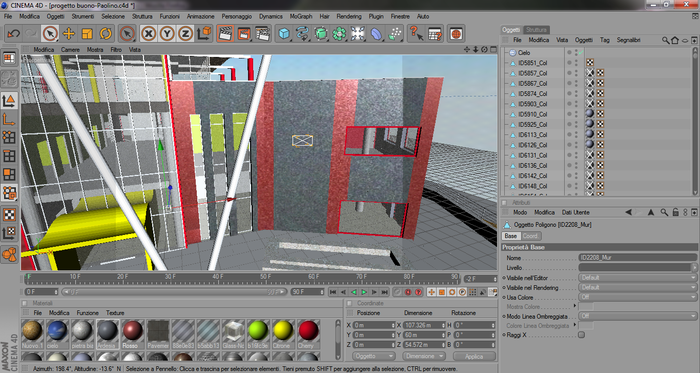Select the Rosso material sphere

(x=133, y=334)
